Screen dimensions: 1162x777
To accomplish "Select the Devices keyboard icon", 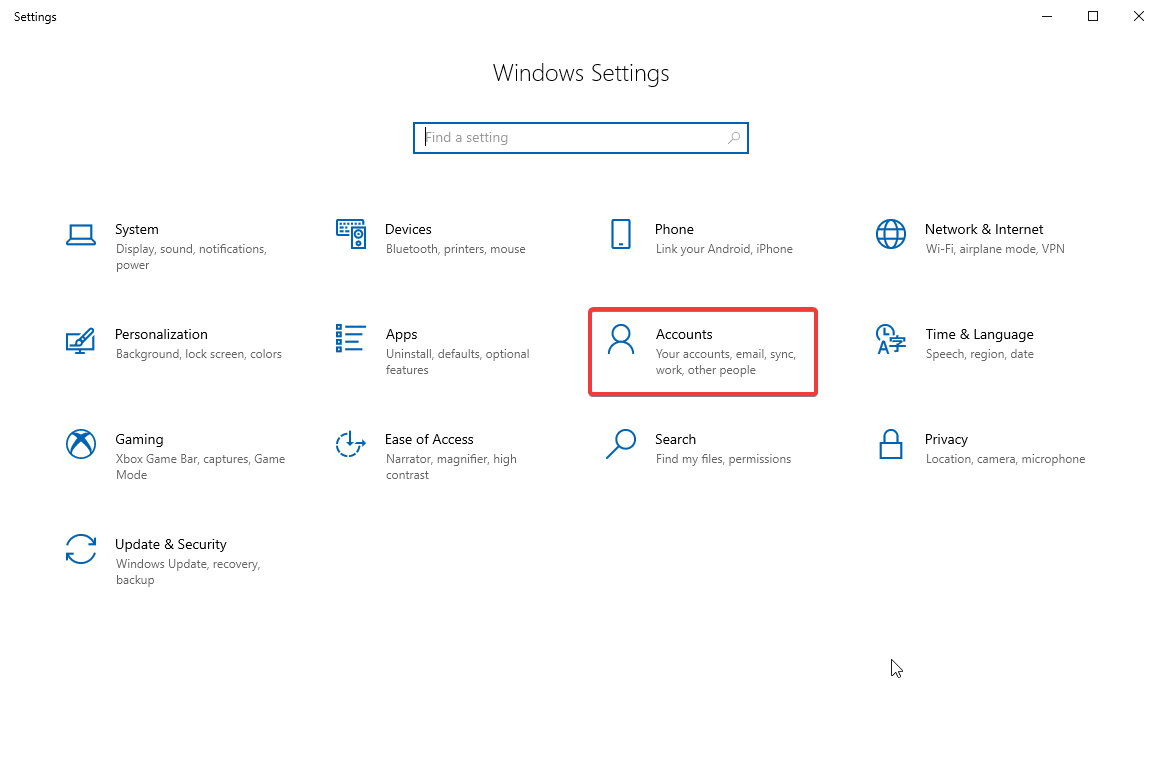I will (x=351, y=234).
